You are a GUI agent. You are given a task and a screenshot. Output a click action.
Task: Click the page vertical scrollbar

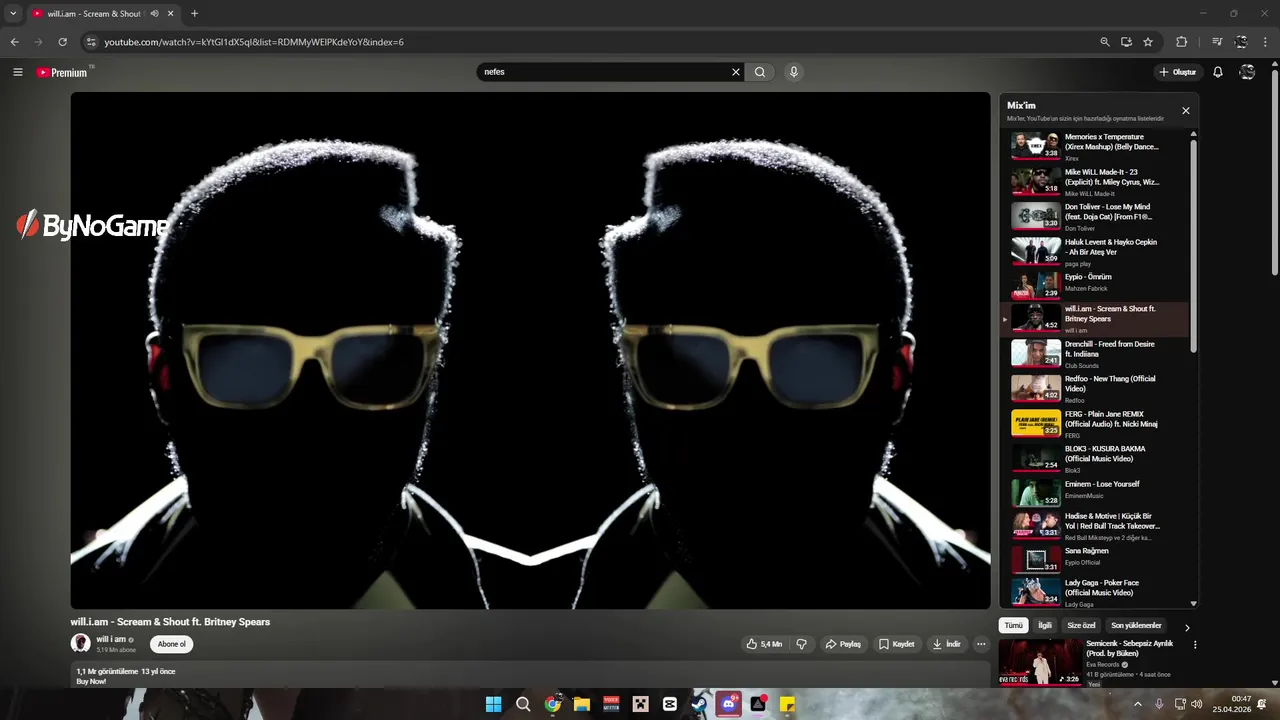tap(1274, 170)
